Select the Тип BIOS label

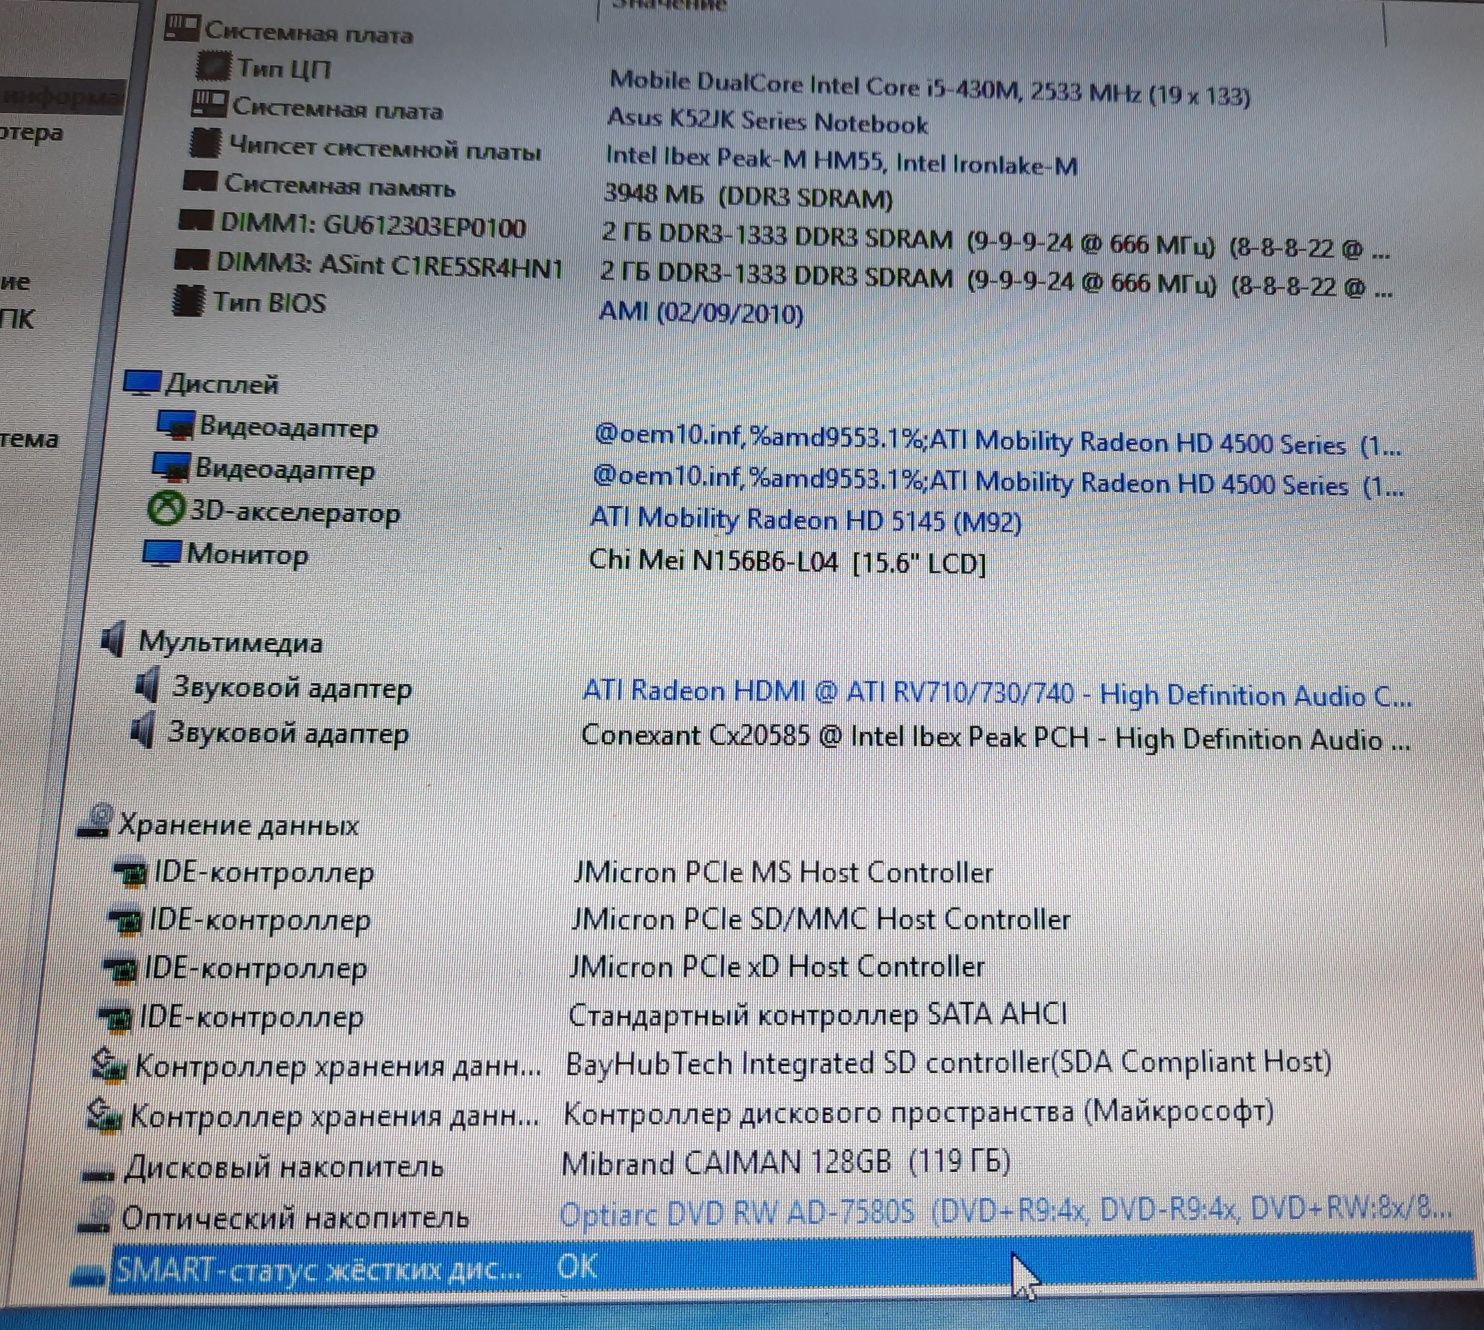269,302
